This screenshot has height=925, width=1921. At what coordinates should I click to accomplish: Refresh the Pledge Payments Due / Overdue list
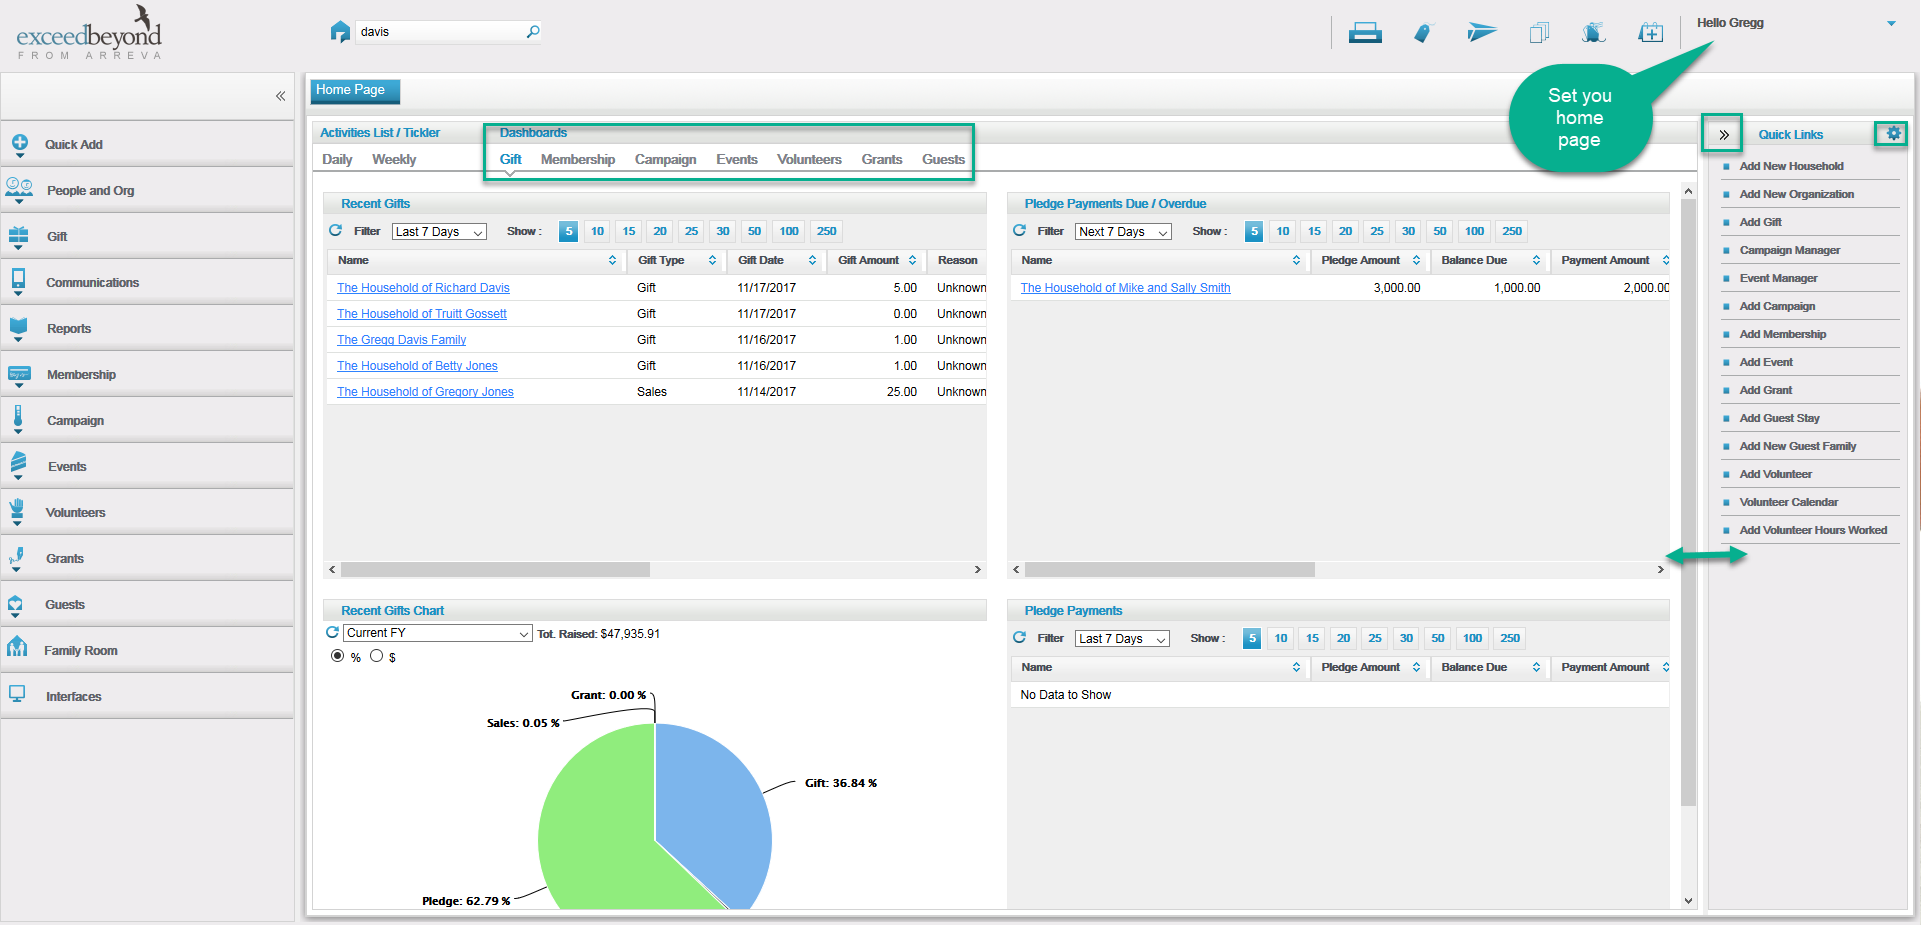(x=1019, y=230)
